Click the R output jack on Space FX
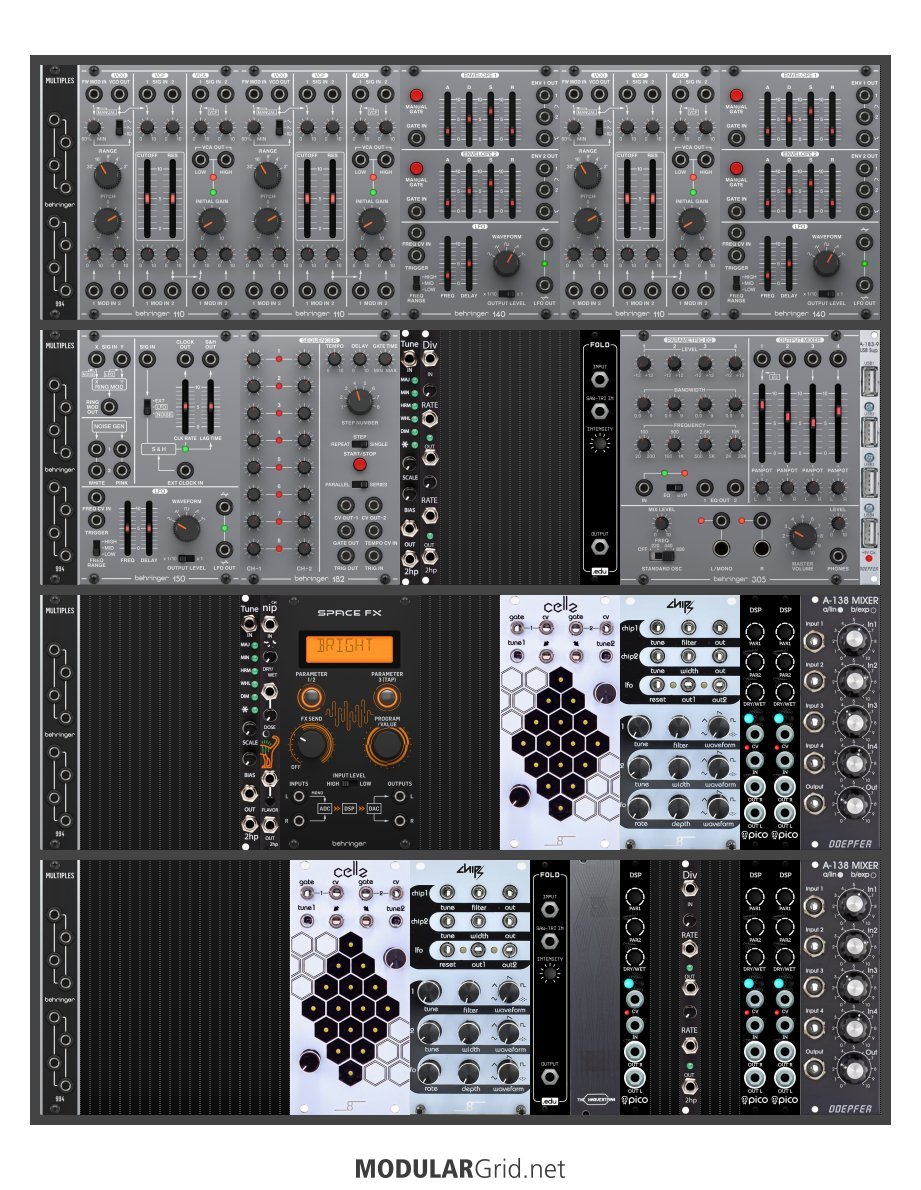This screenshot has height=1190, width=921. coord(399,820)
